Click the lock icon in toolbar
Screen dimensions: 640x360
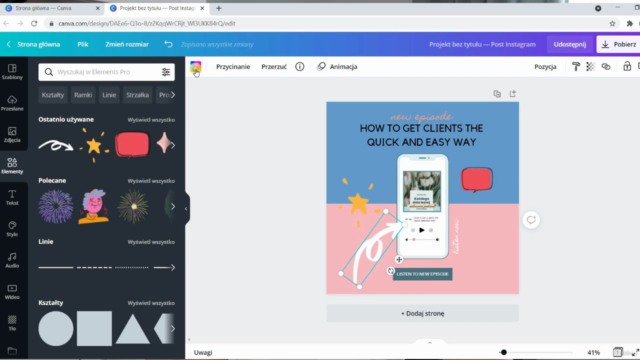(x=627, y=67)
